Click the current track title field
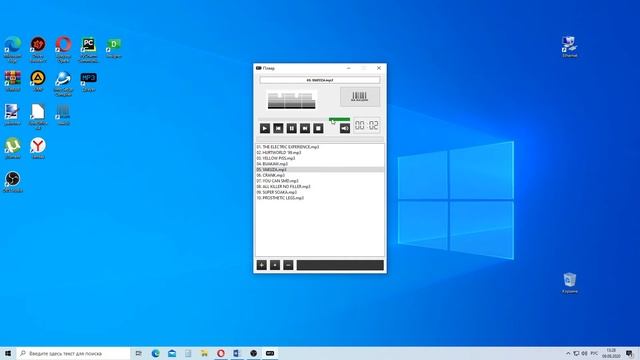This screenshot has height=360, width=640. pos(320,80)
